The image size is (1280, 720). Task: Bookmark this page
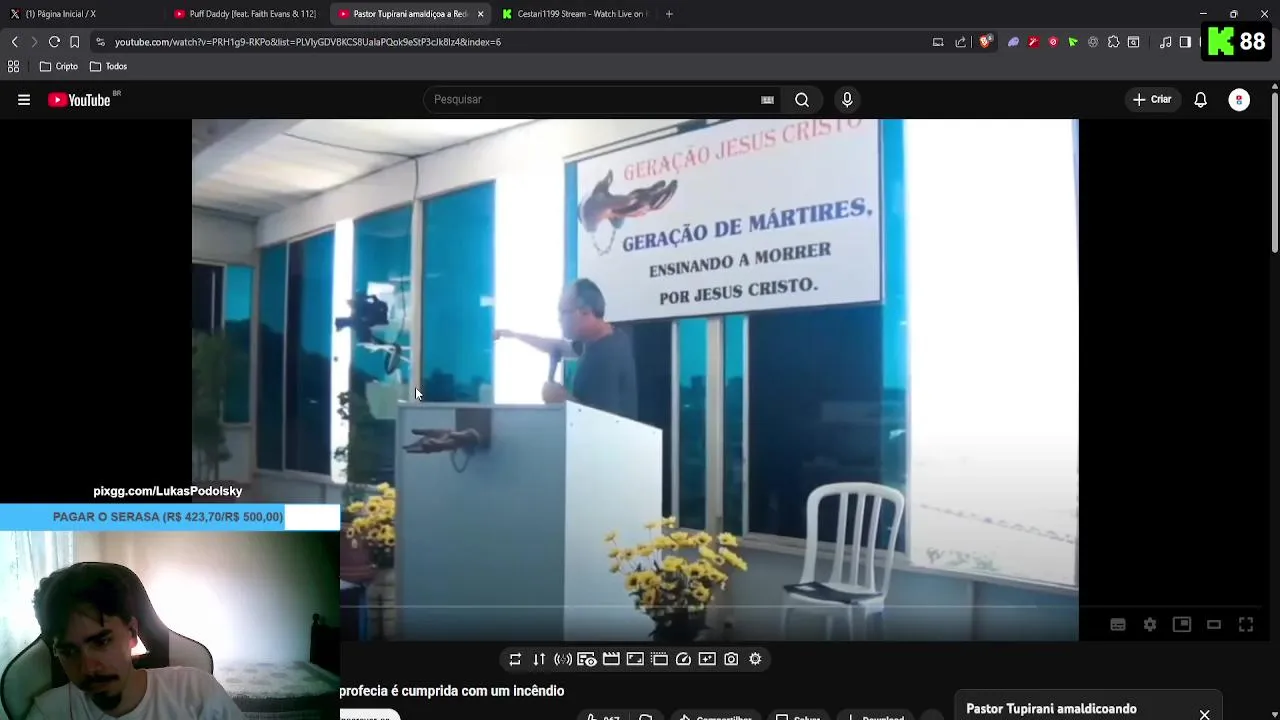pyautogui.click(x=74, y=42)
